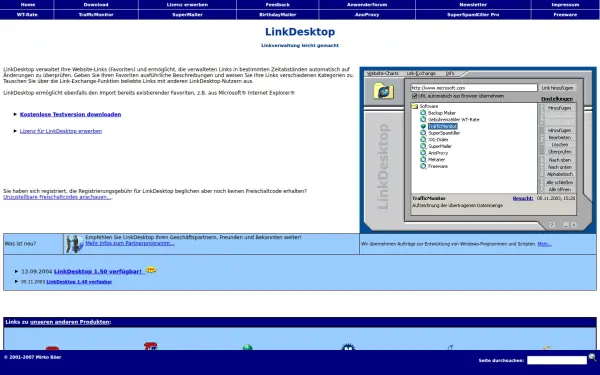Open SuperSpamKiller Pro in the navigation bar

tap(473, 15)
